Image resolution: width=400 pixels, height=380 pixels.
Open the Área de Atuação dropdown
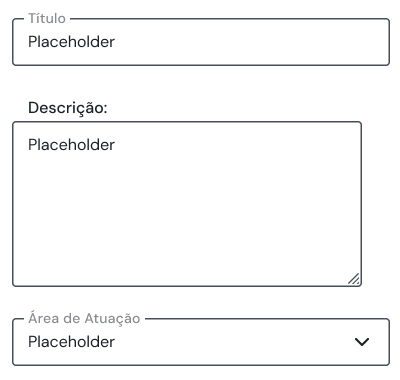pyautogui.click(x=201, y=342)
